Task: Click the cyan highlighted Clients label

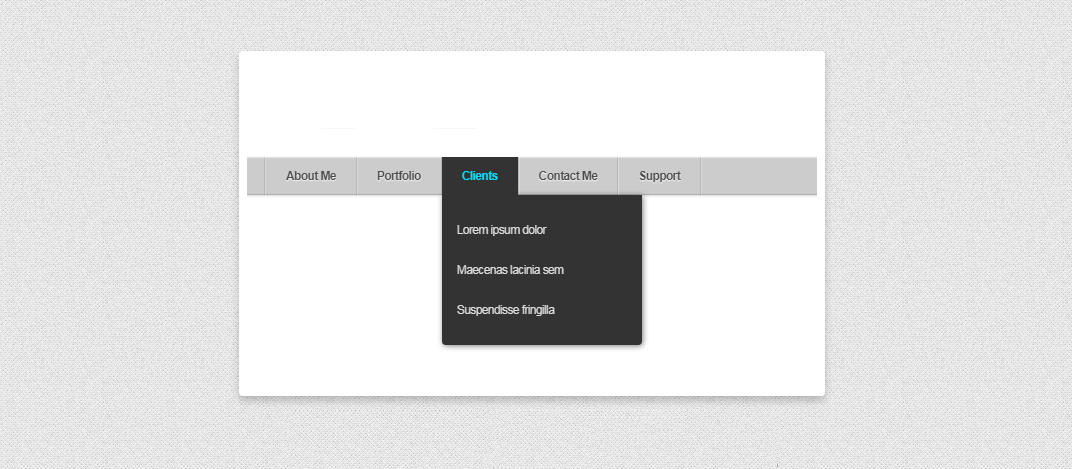Action: pyautogui.click(x=480, y=176)
